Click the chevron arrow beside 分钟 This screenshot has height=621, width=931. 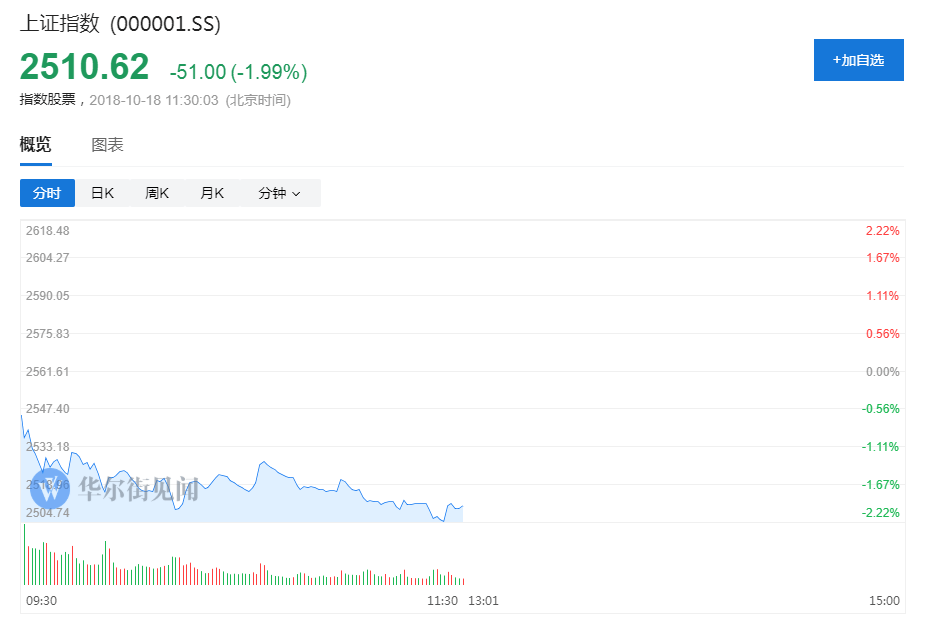tap(296, 194)
